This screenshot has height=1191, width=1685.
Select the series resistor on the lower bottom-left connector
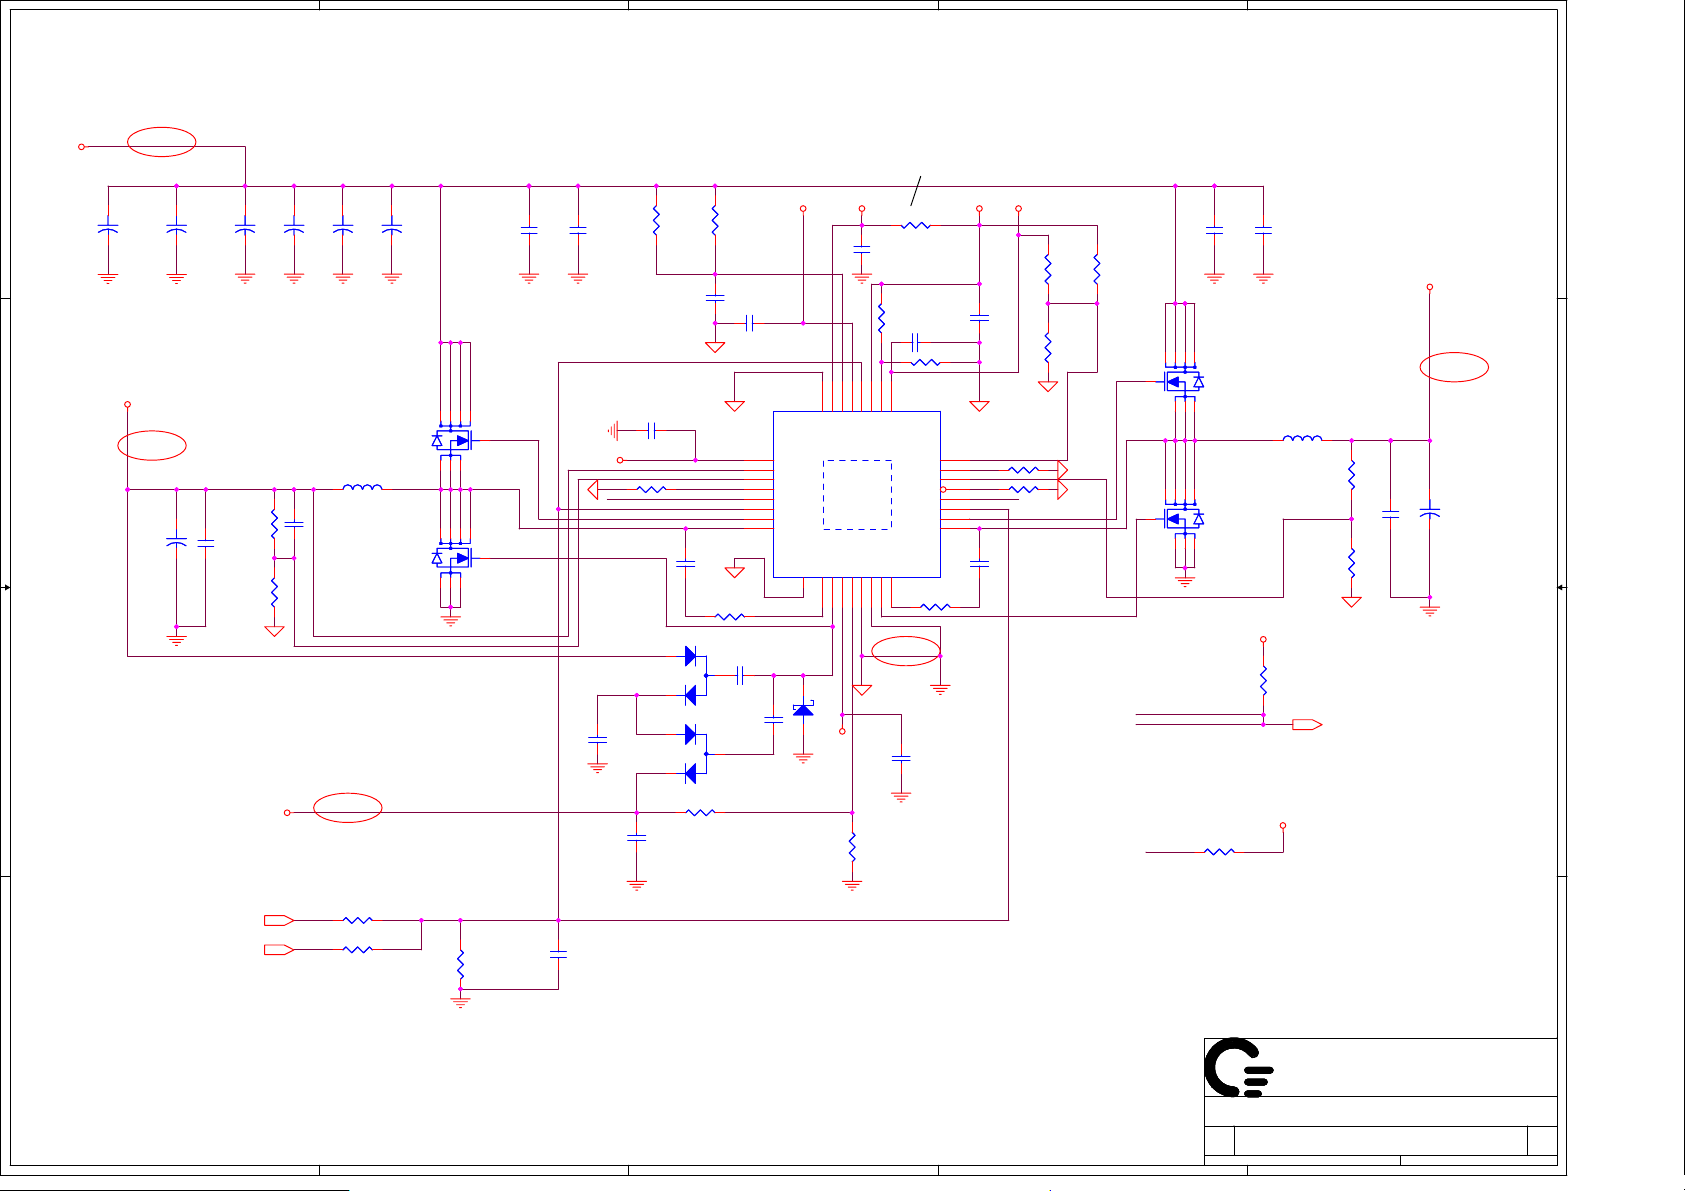(358, 949)
